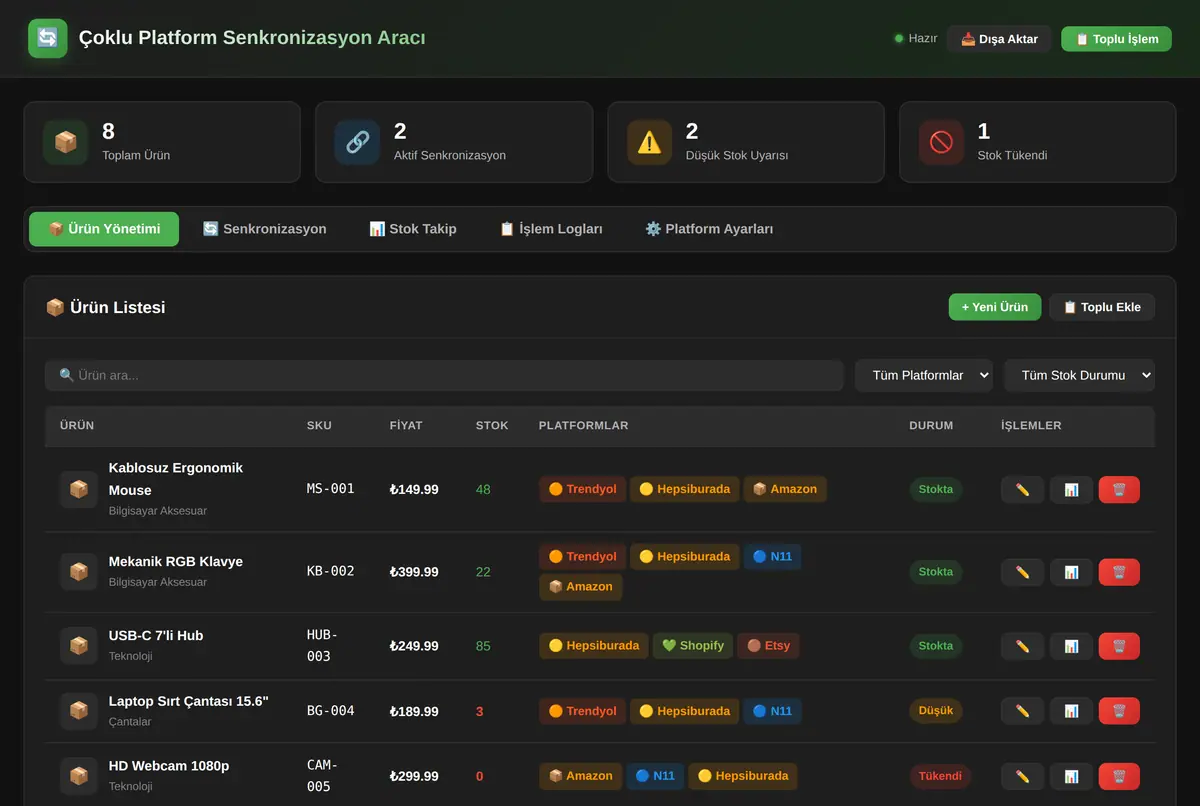Click the Trendyol tag on Kablosuz Mouse row
Image resolution: width=1200 pixels, height=806 pixels.
583,489
